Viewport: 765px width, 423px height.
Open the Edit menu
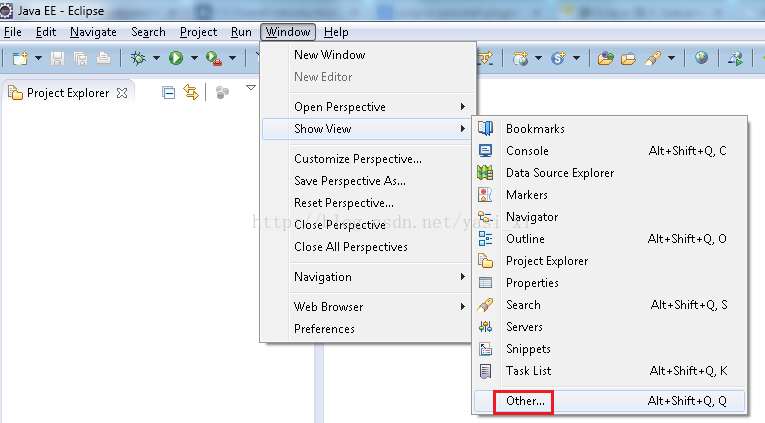coord(46,32)
